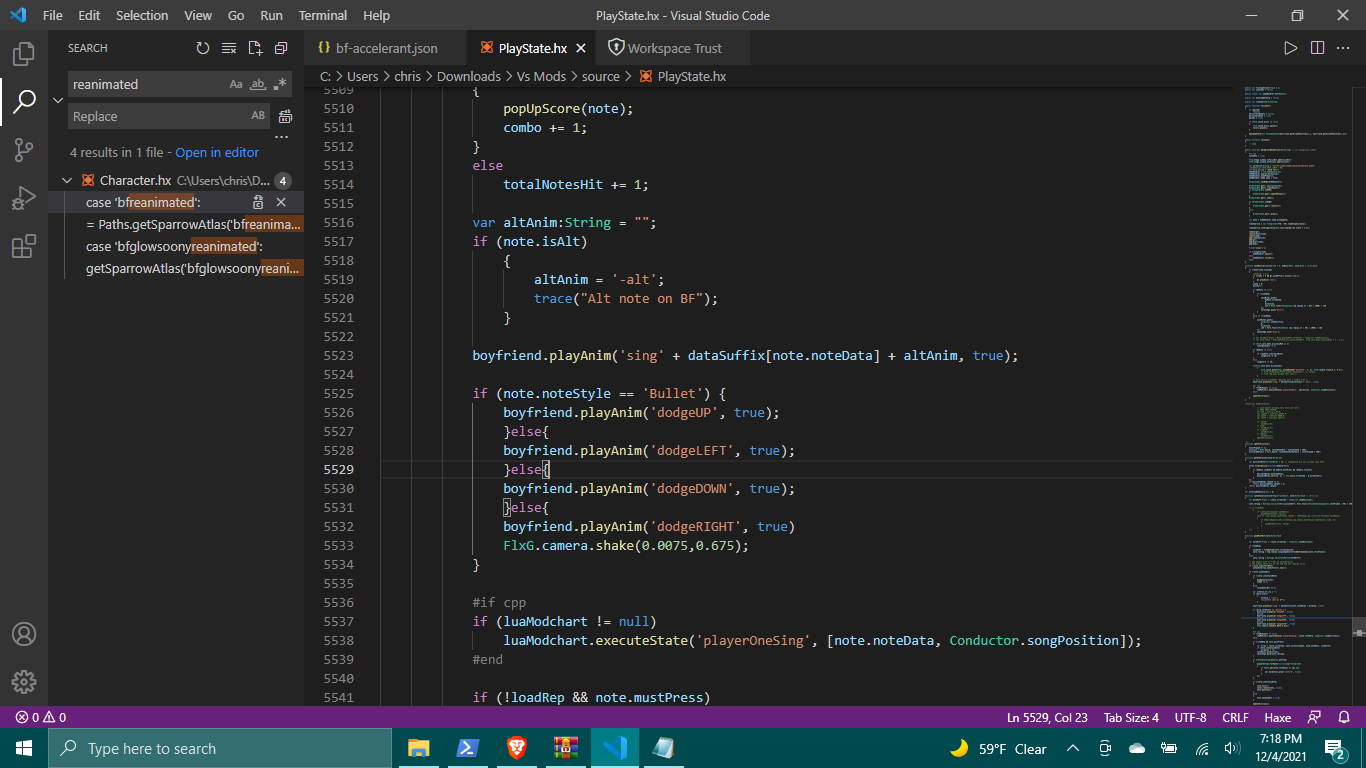This screenshot has width=1366, height=768.
Task: Open the Source Control view
Action: 24,149
